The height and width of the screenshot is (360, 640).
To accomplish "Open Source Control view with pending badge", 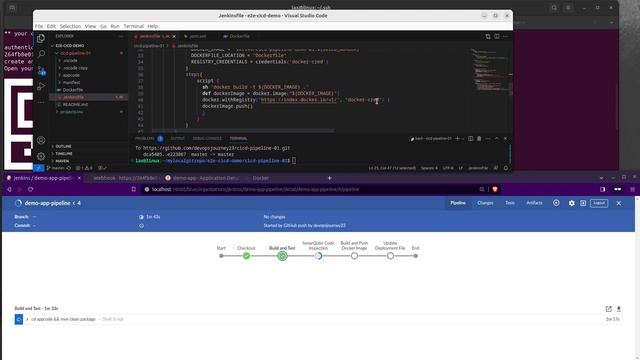I will coord(41,70).
